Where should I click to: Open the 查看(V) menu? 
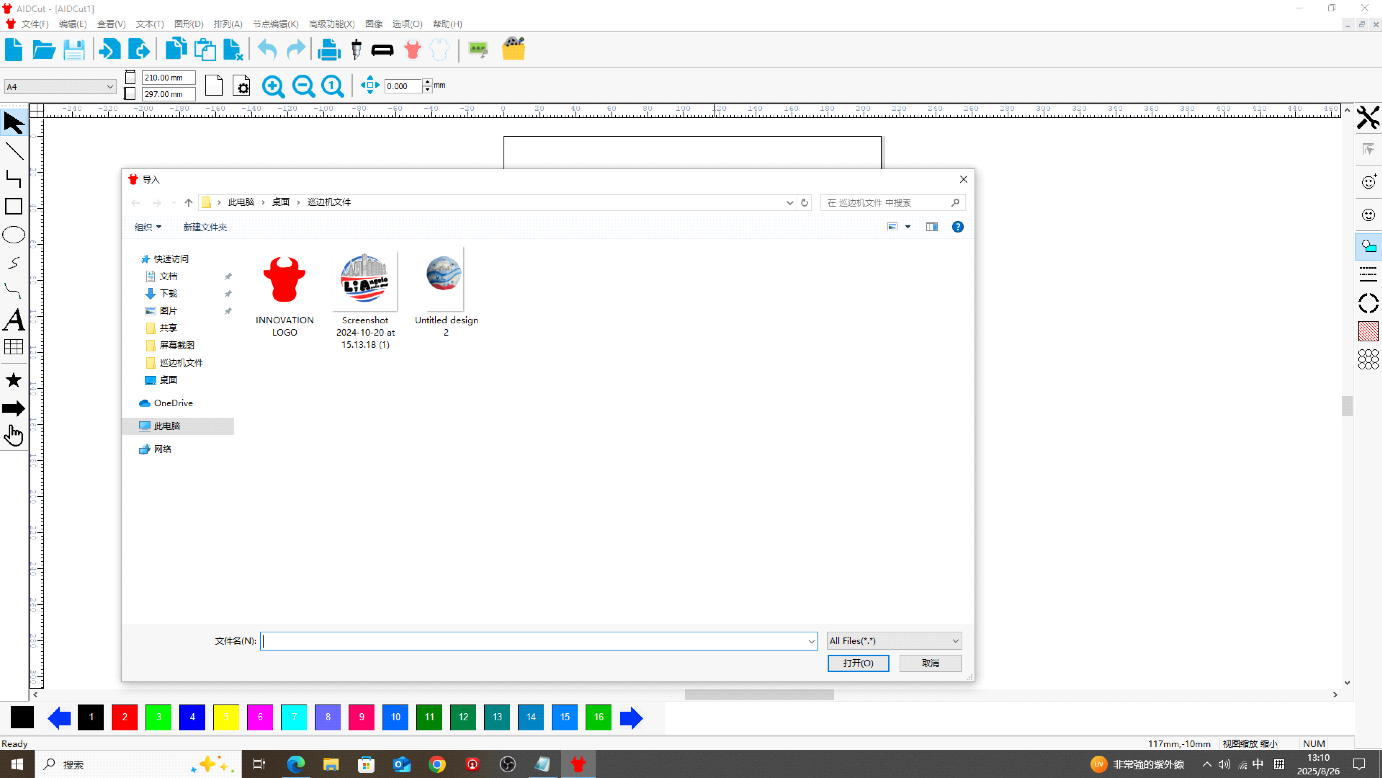tap(112, 24)
